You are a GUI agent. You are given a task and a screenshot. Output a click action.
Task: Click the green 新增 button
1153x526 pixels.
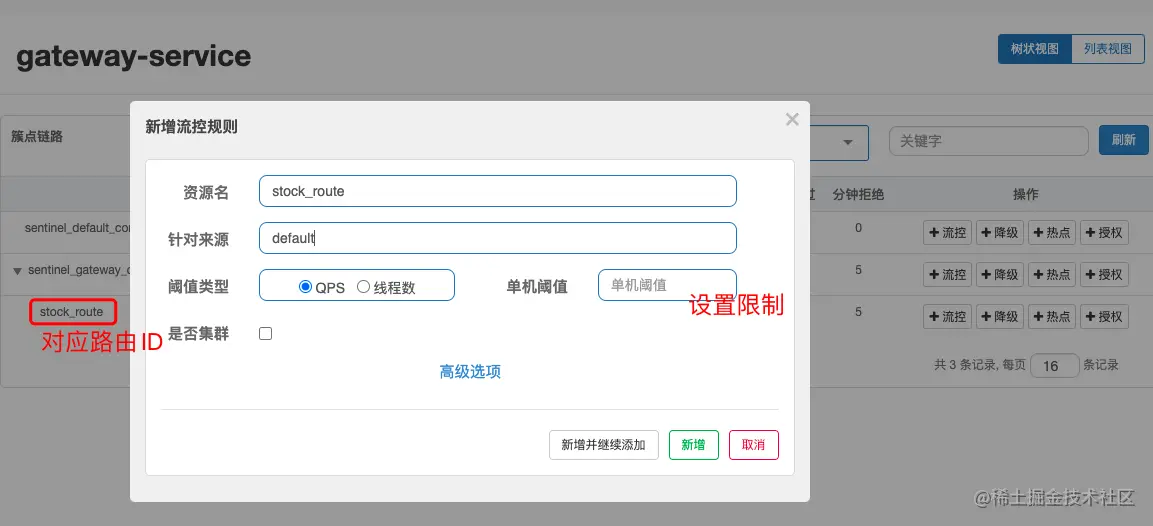pos(693,445)
